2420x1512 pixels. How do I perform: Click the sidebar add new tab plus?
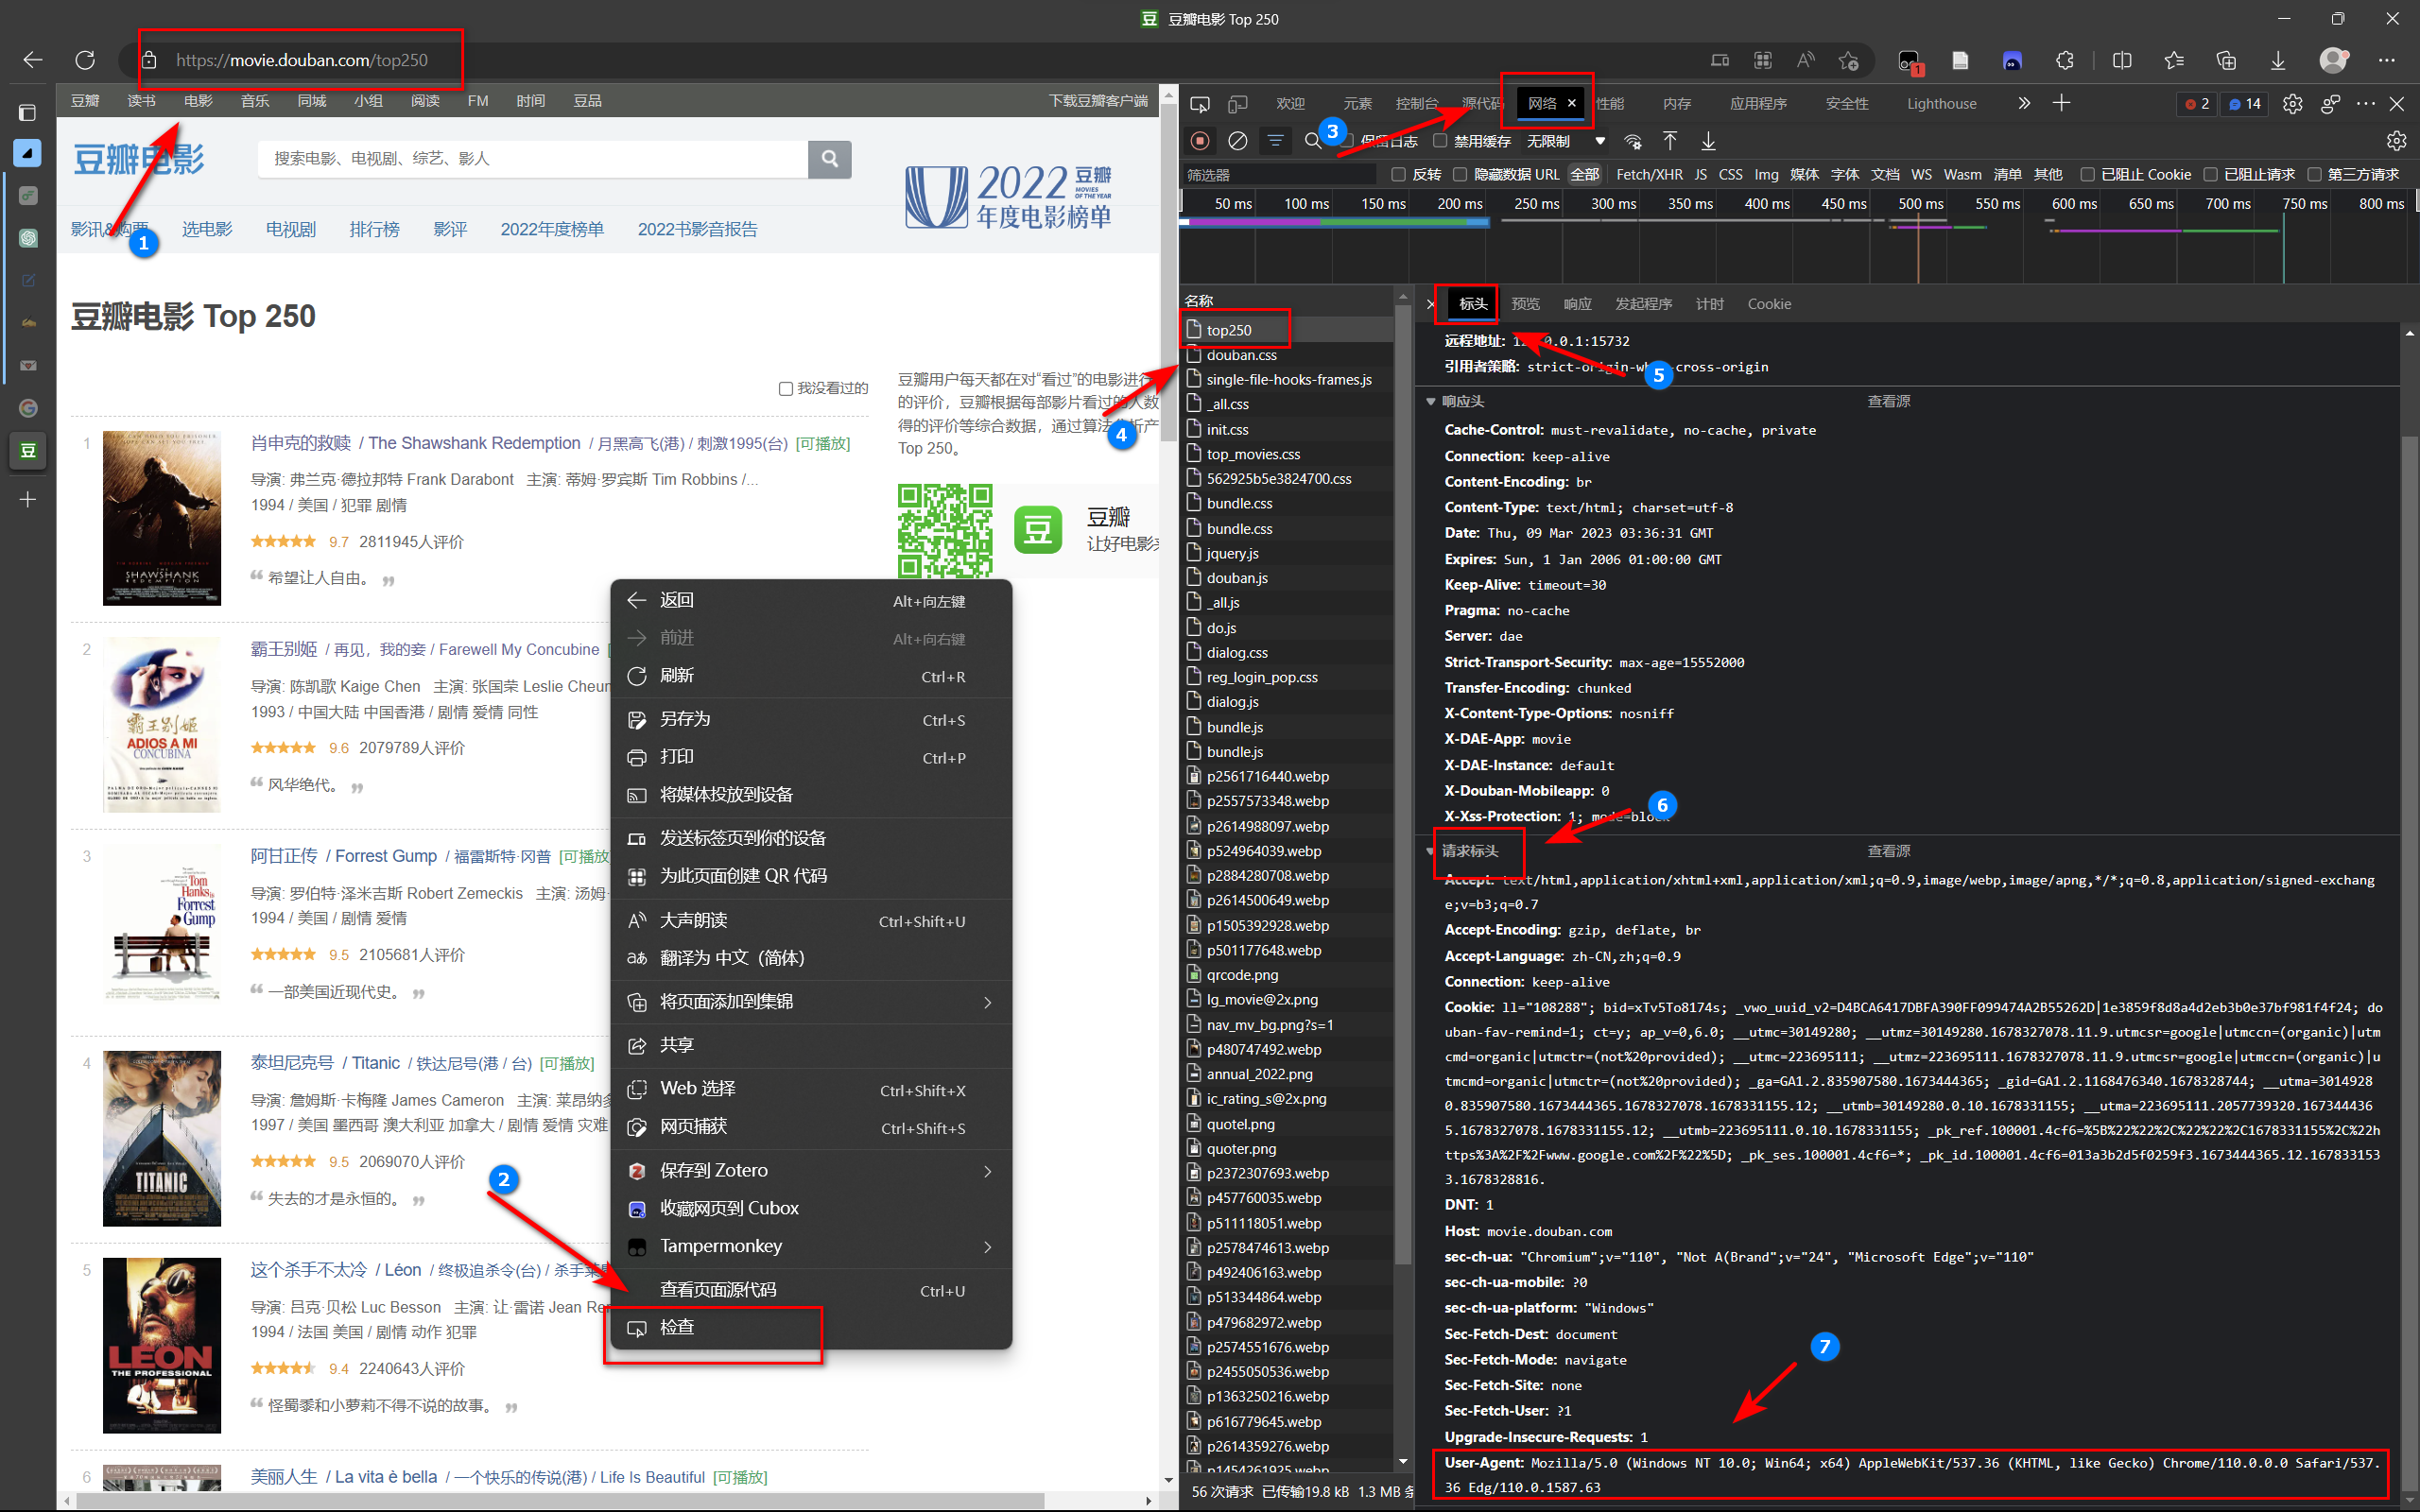(28, 499)
